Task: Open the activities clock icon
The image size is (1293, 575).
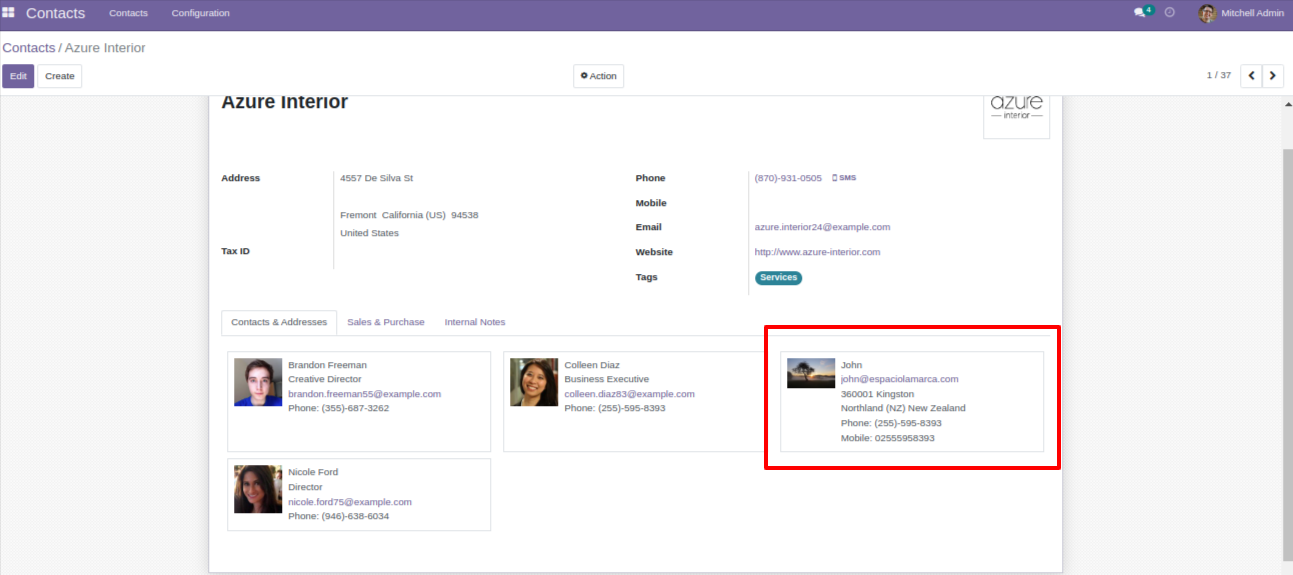Action: coord(1170,13)
